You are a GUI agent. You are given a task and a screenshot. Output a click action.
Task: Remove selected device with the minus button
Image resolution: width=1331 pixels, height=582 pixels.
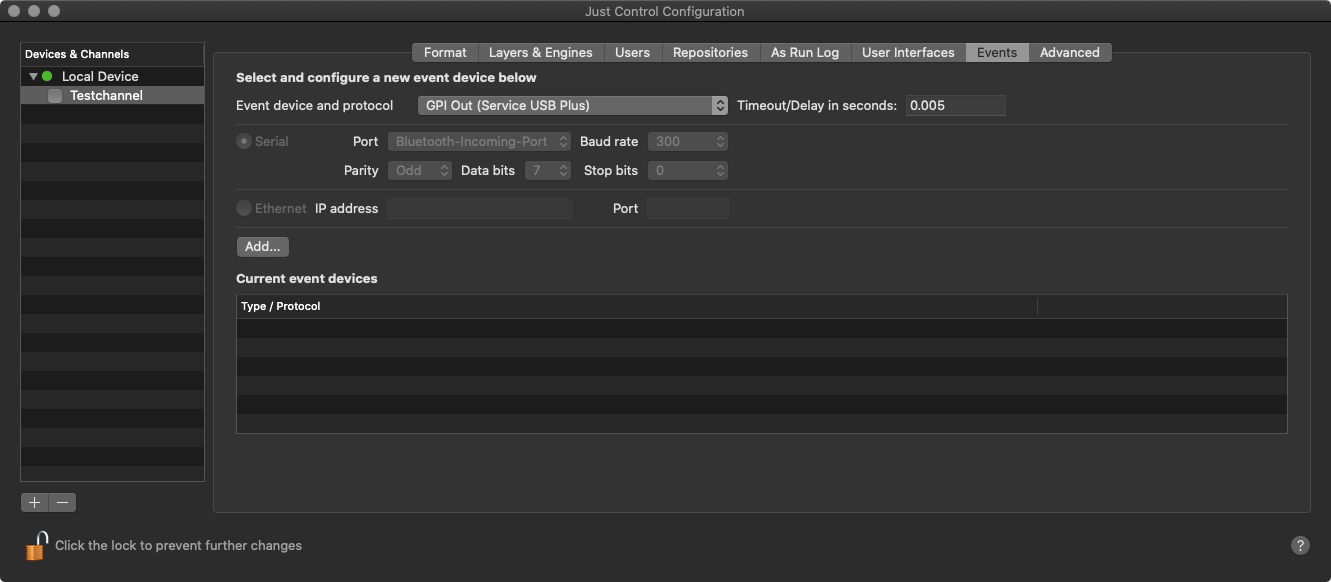pyautogui.click(x=62, y=502)
